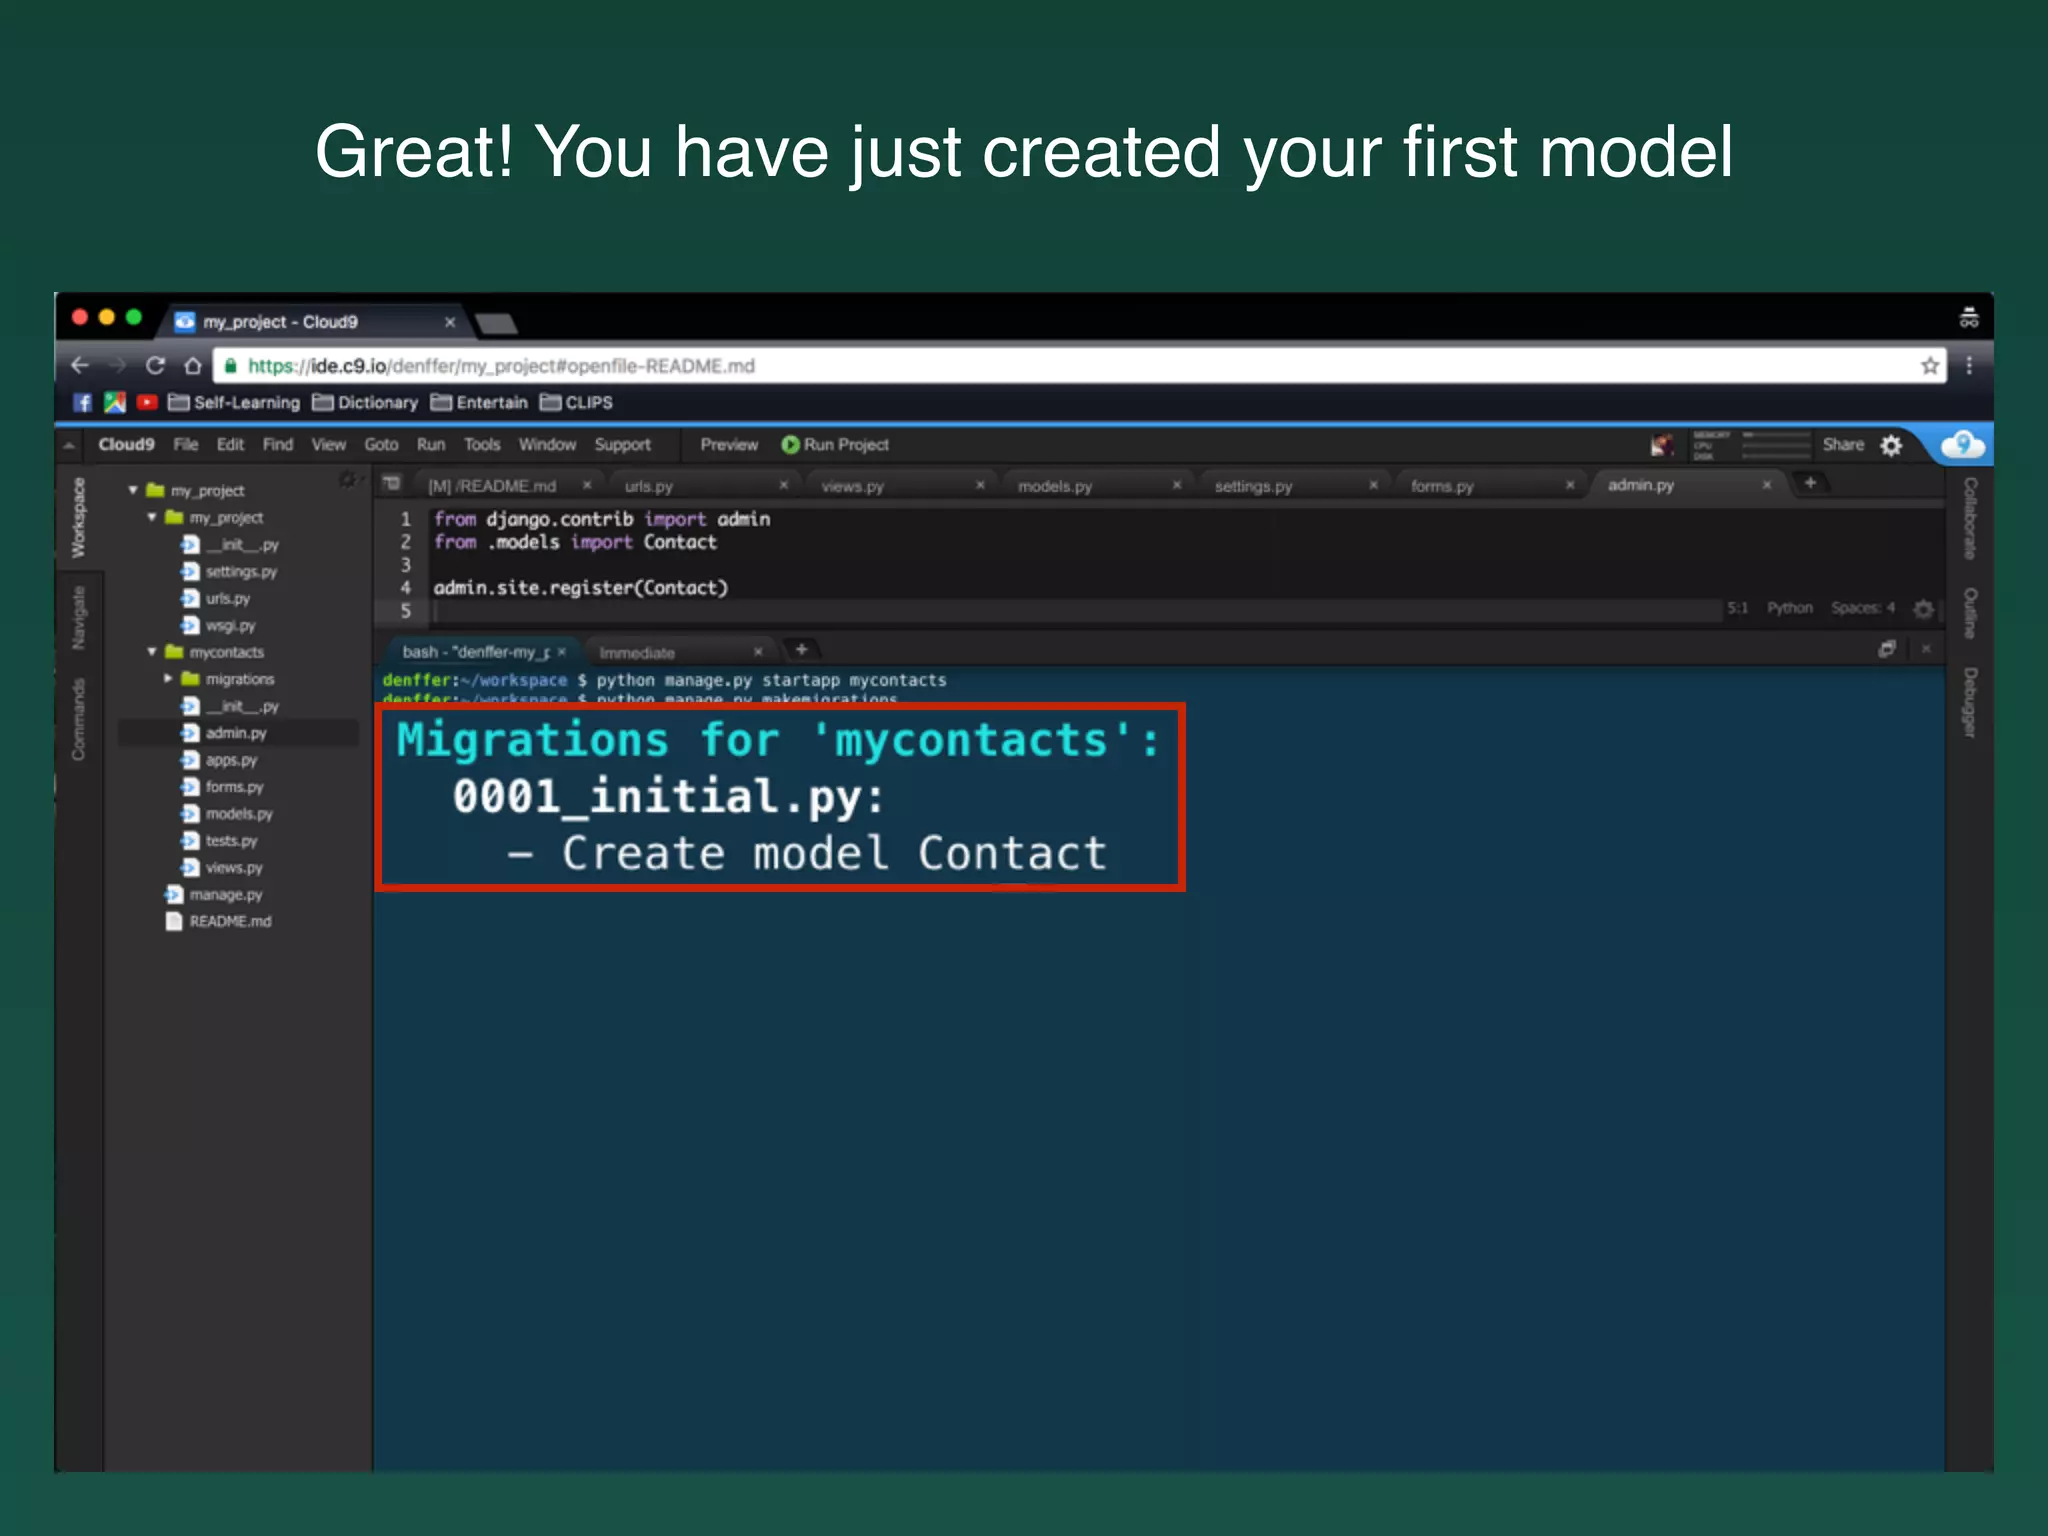Collapse the mycontacts folder
Viewport: 2048px width, 1536px height.
point(152,652)
